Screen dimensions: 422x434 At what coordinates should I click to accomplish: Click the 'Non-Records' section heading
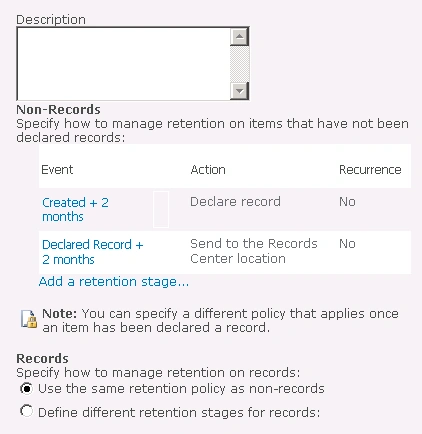click(58, 110)
